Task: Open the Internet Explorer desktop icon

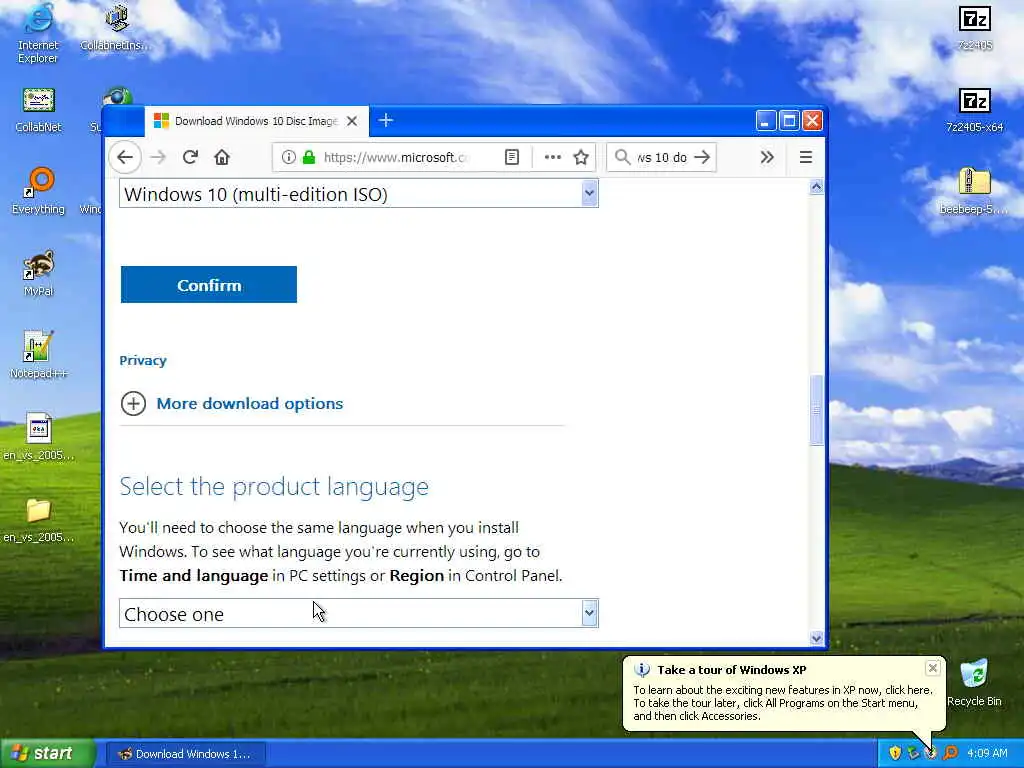Action: pos(38,33)
